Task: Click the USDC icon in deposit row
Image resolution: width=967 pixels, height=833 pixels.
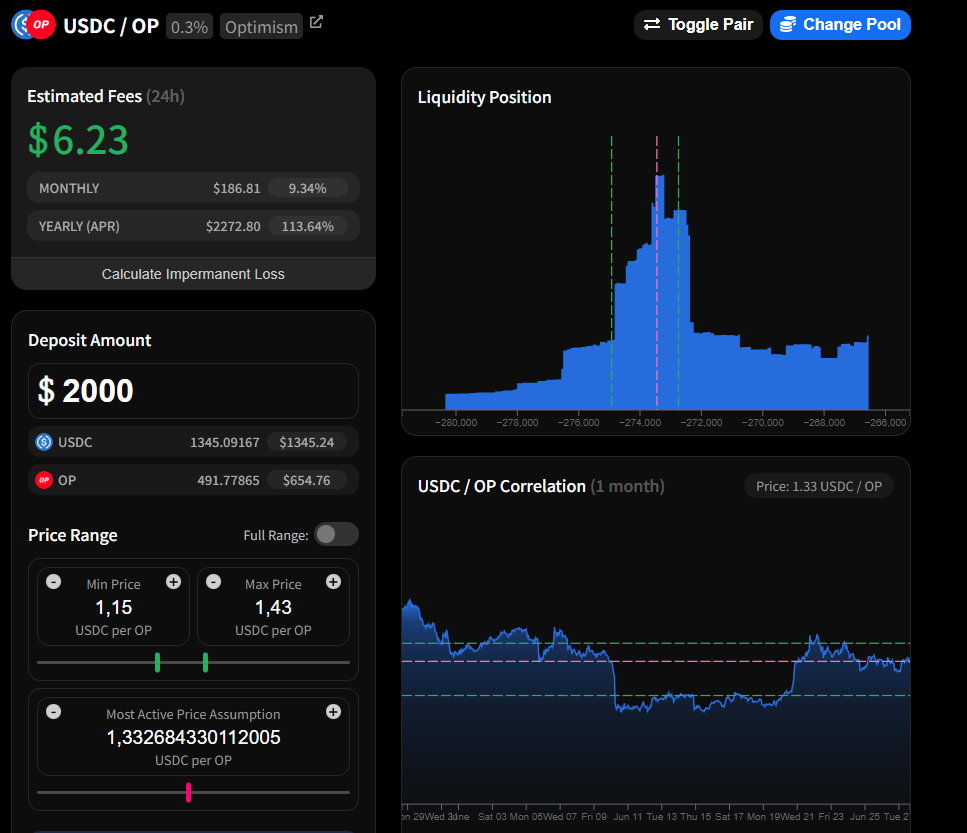Action: pyautogui.click(x=44, y=442)
